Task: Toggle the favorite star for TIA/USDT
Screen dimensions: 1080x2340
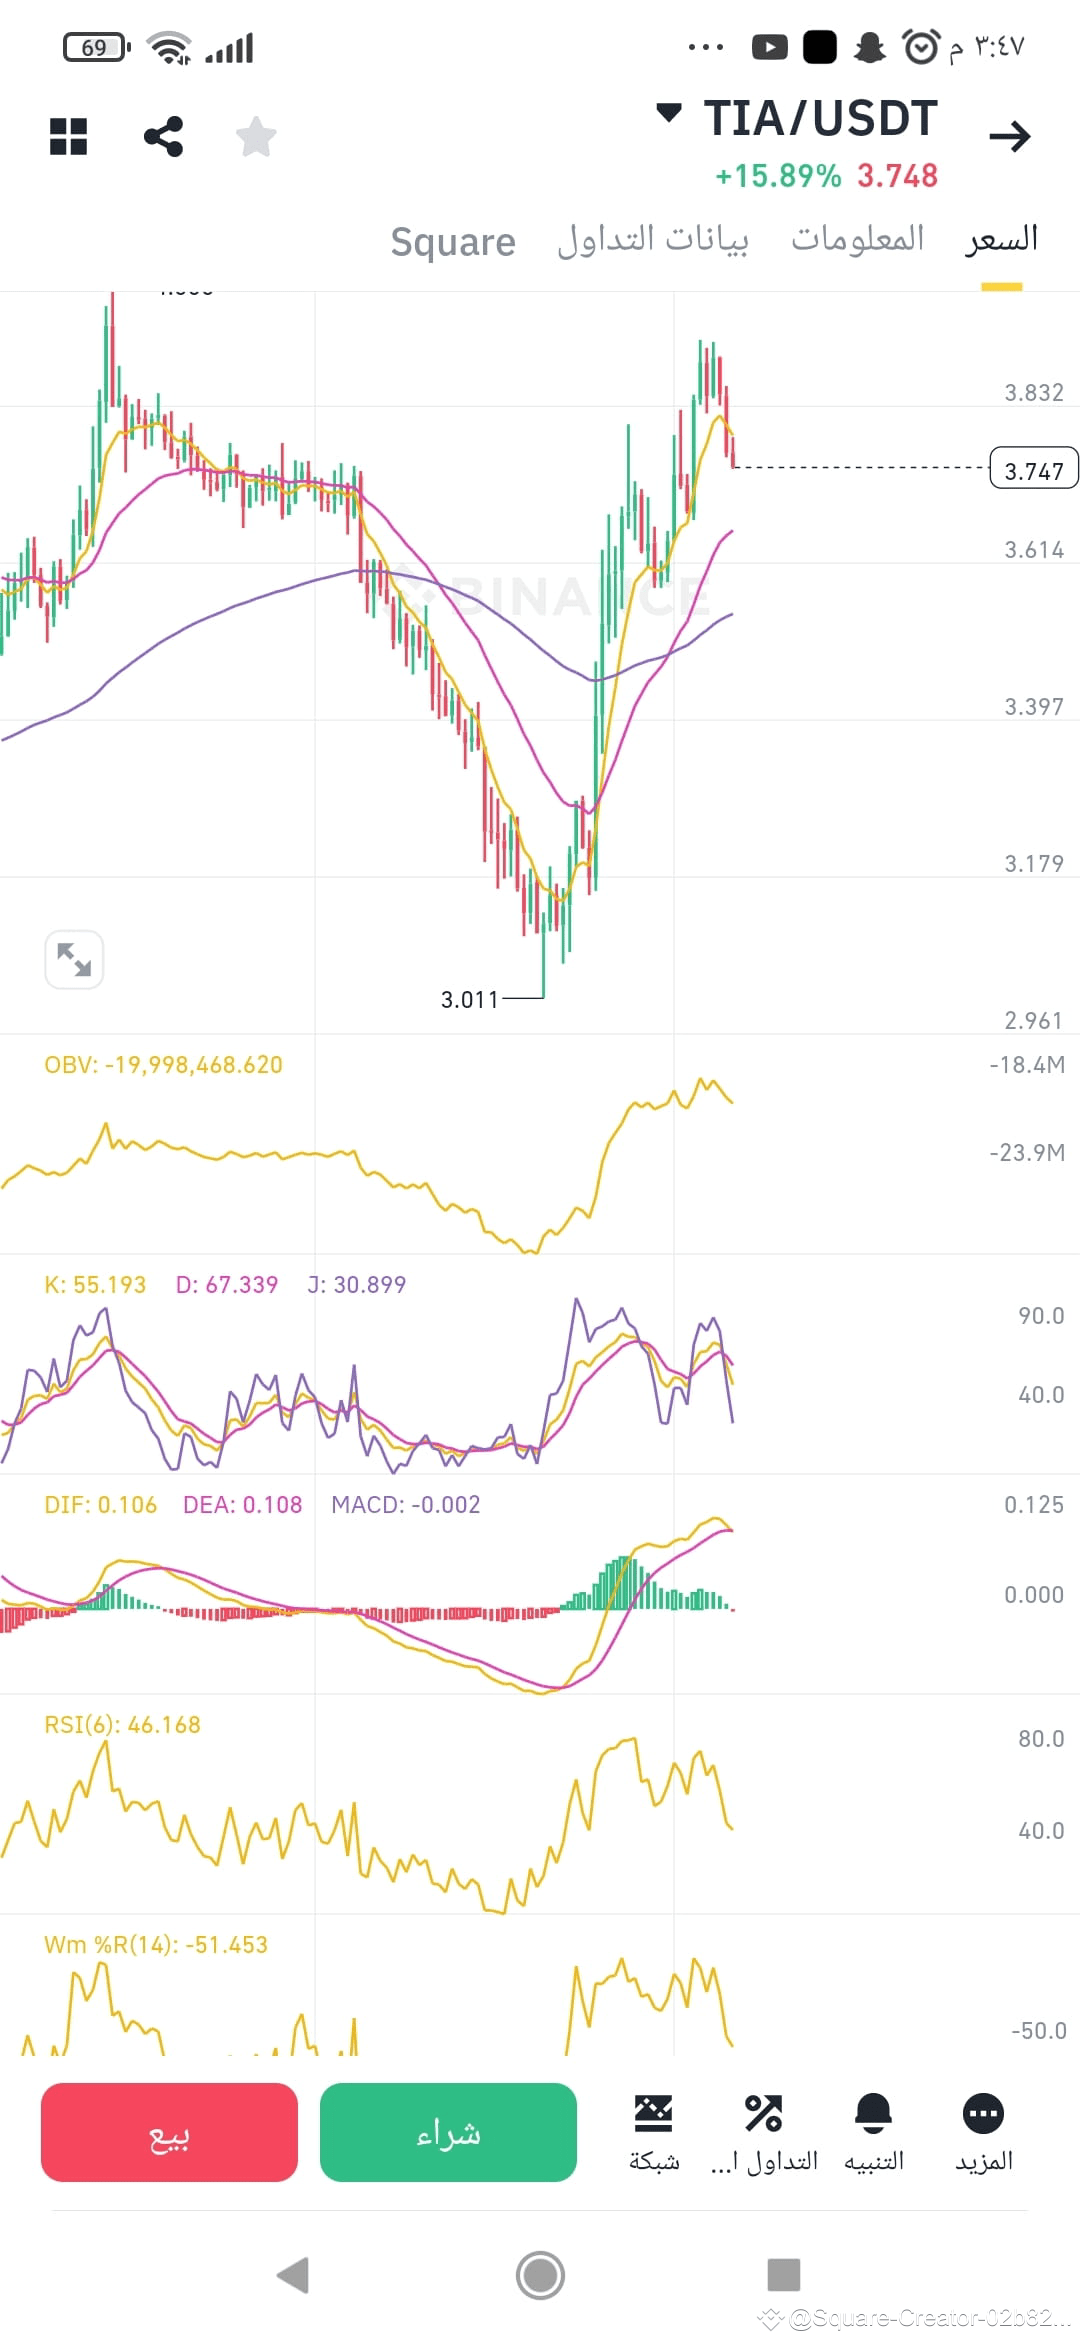Action: (x=256, y=136)
